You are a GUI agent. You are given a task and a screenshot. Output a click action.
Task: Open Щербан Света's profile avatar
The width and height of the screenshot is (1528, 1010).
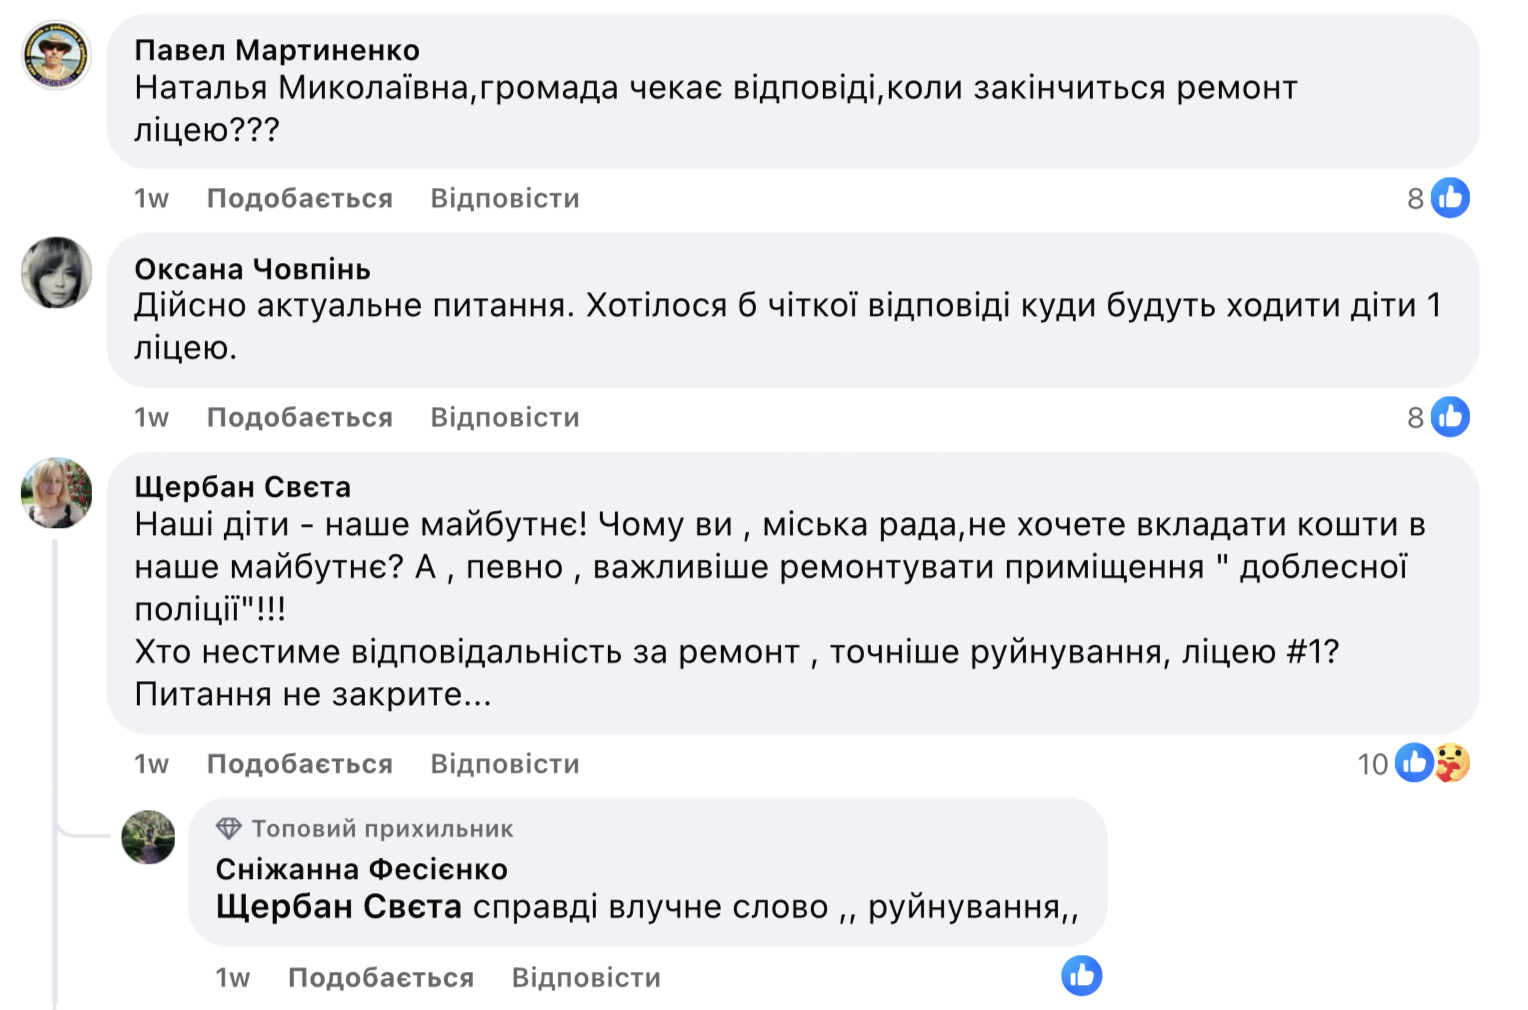[57, 492]
